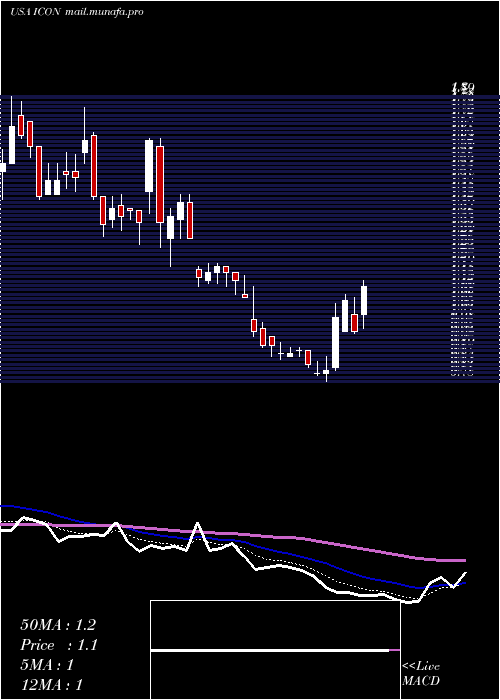Click the 'Price : 1.1' label

pyautogui.click(x=59, y=645)
